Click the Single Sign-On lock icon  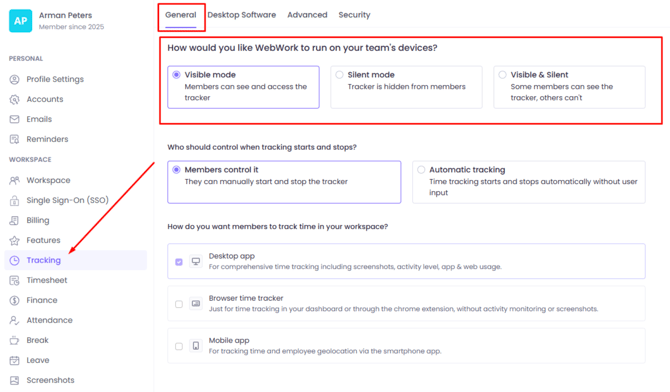15,200
